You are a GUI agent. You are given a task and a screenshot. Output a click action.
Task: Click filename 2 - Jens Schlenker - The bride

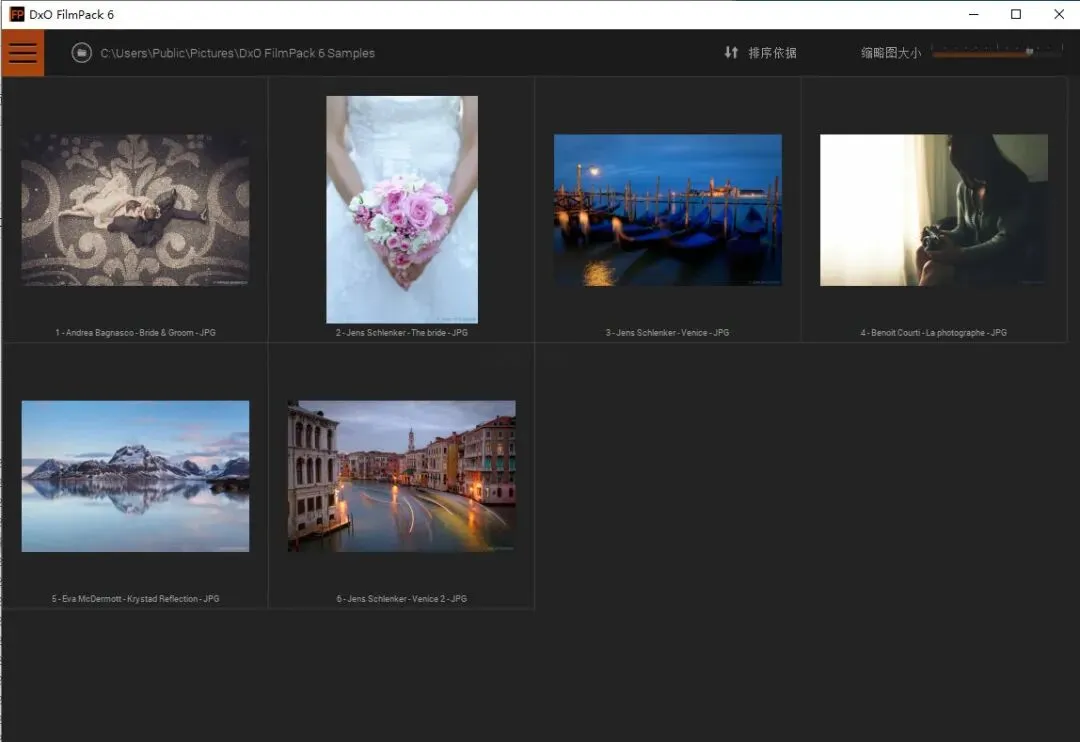pyautogui.click(x=402, y=333)
